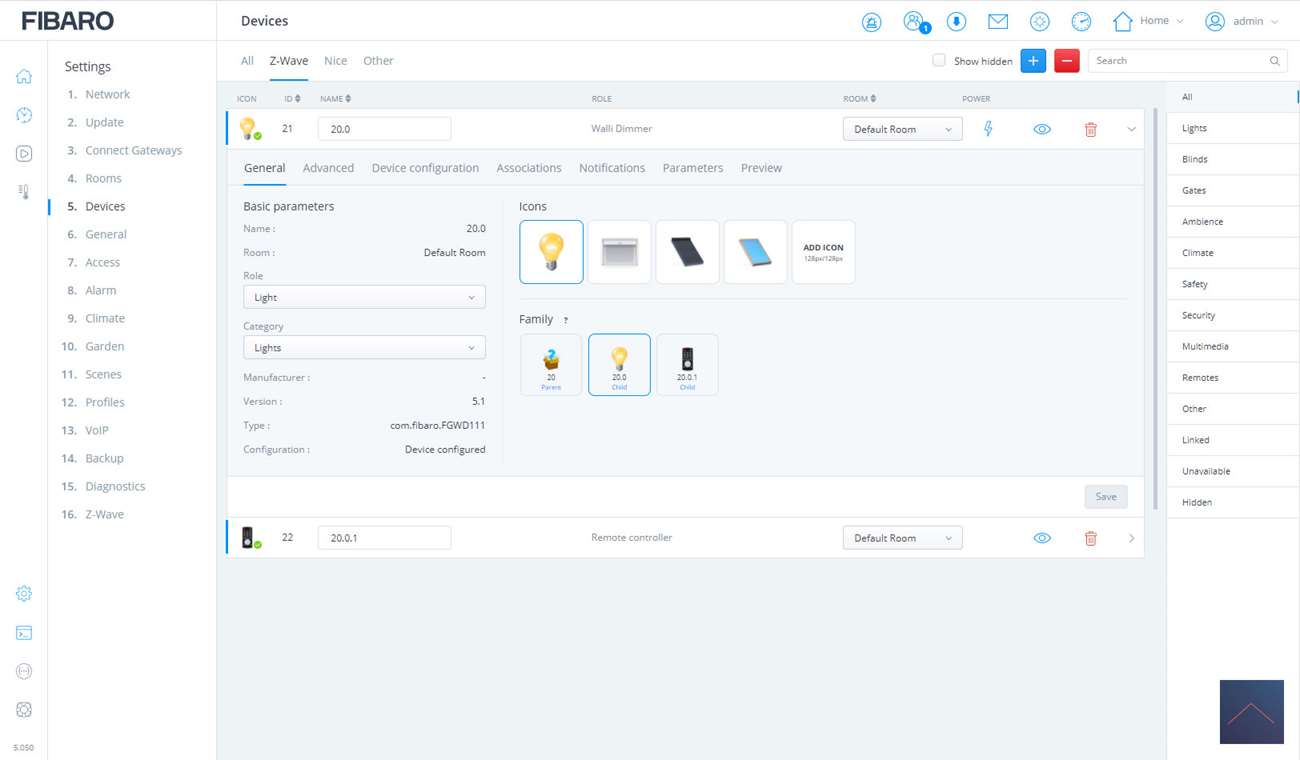1300x760 pixels.
Task: Click the blue plus add device button
Action: pyautogui.click(x=1033, y=61)
